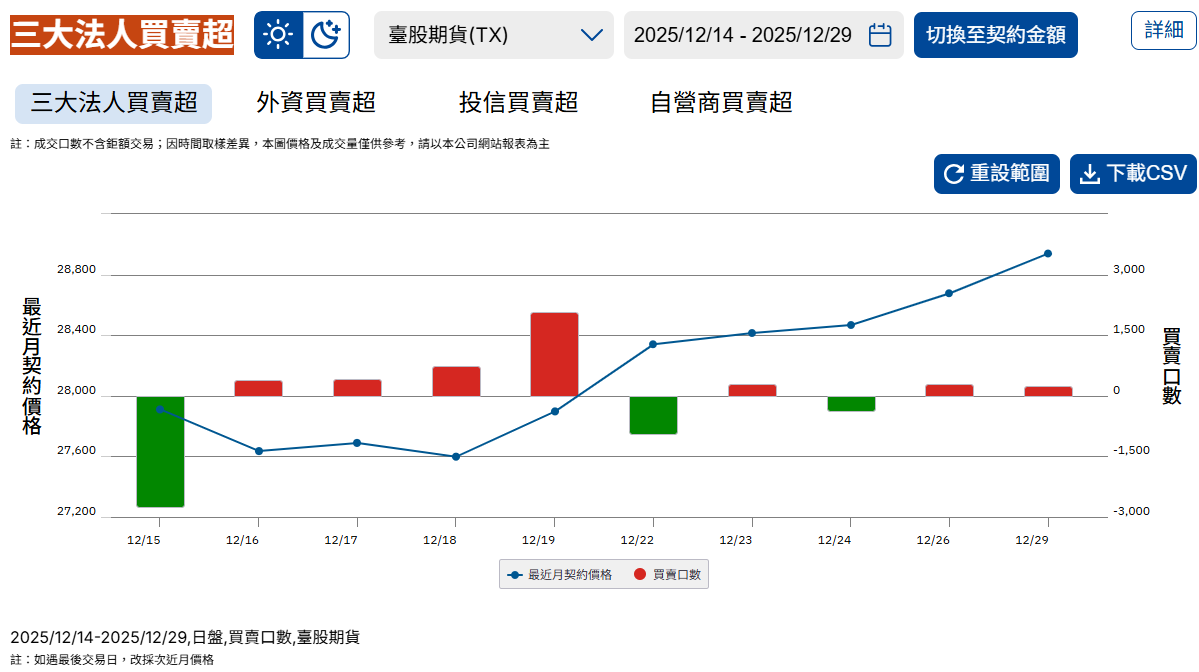Click the 詳細 button
The image size is (1199, 672).
1163,30
